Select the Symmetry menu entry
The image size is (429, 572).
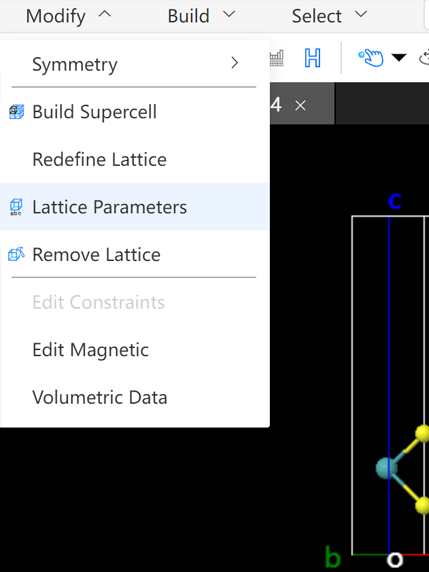(135, 64)
